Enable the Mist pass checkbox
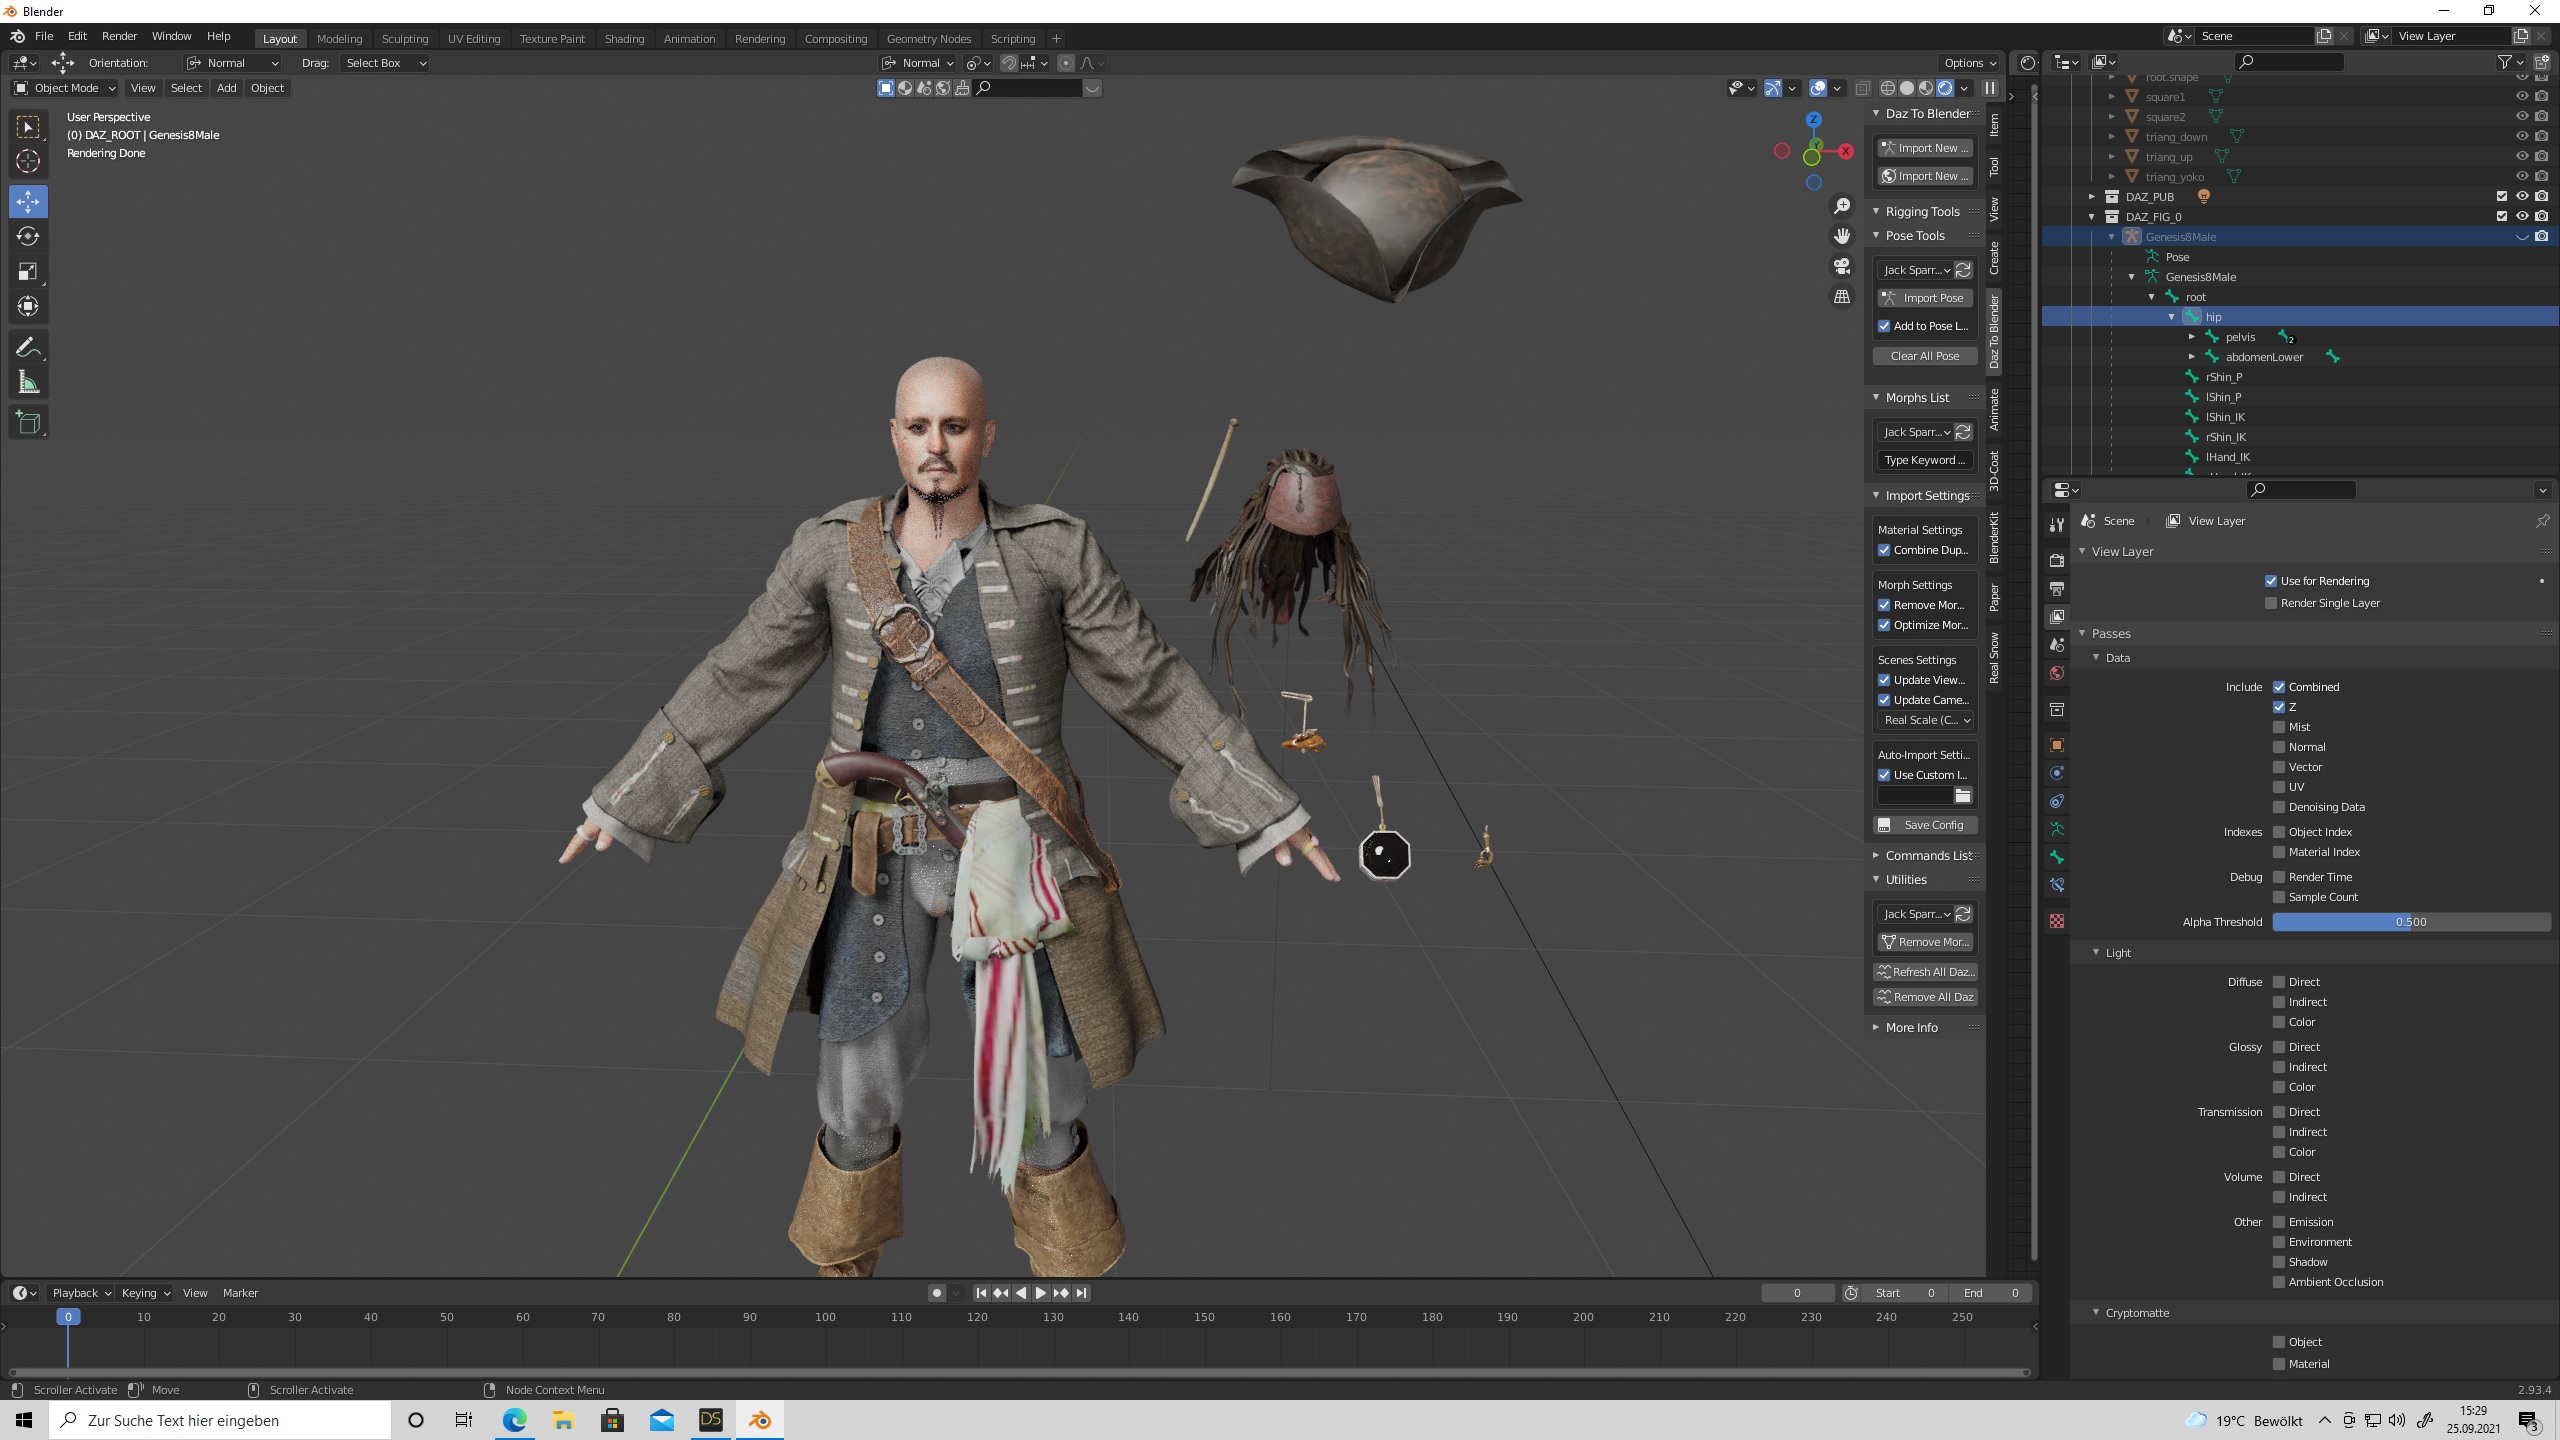2560x1440 pixels. (2279, 727)
